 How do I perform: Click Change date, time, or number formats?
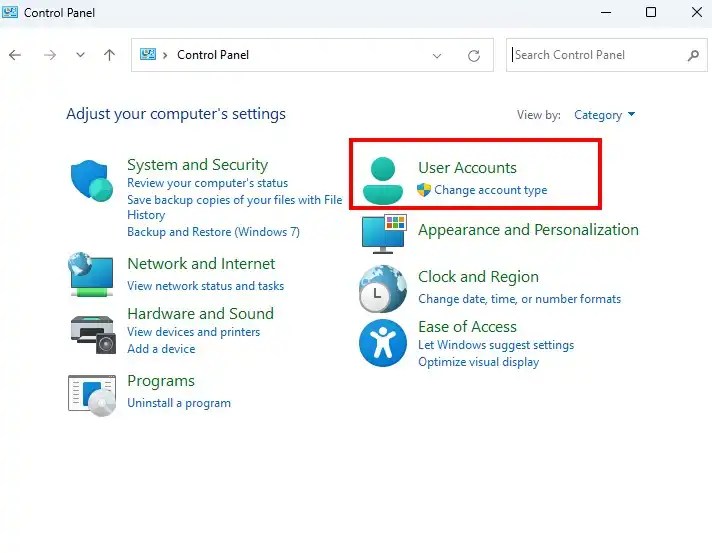[519, 299]
